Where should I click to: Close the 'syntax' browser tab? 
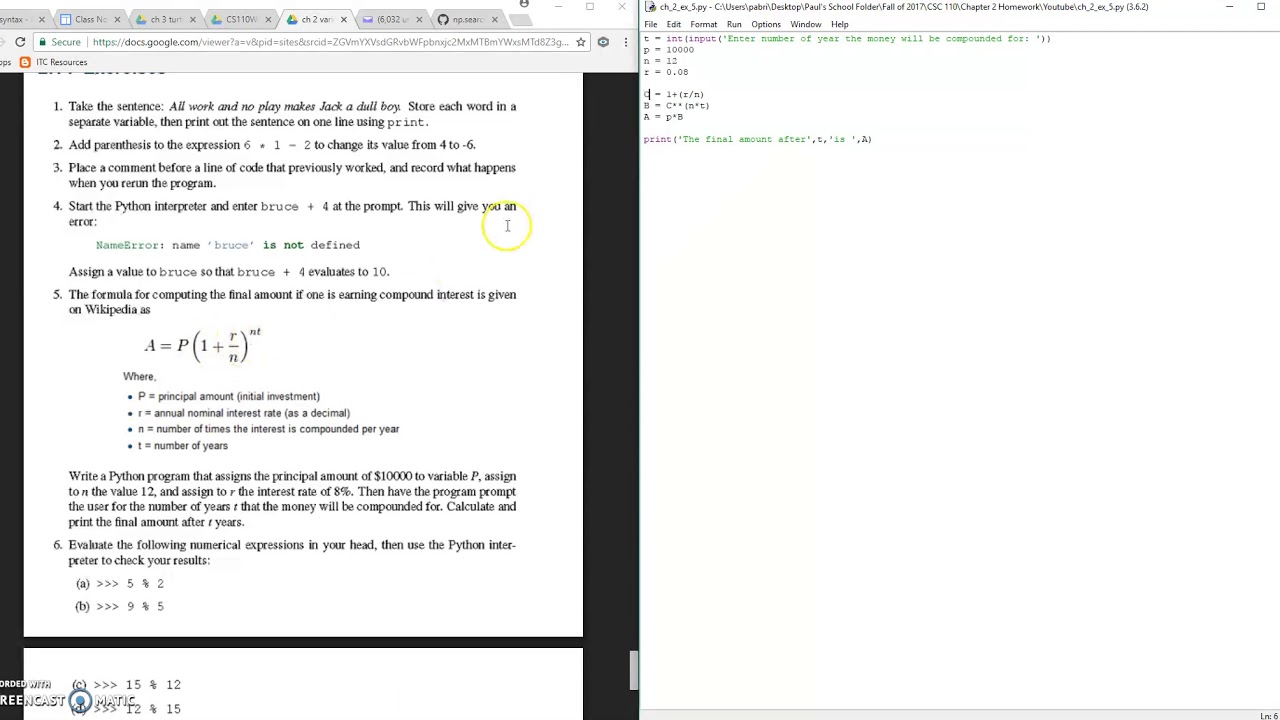click(42, 19)
